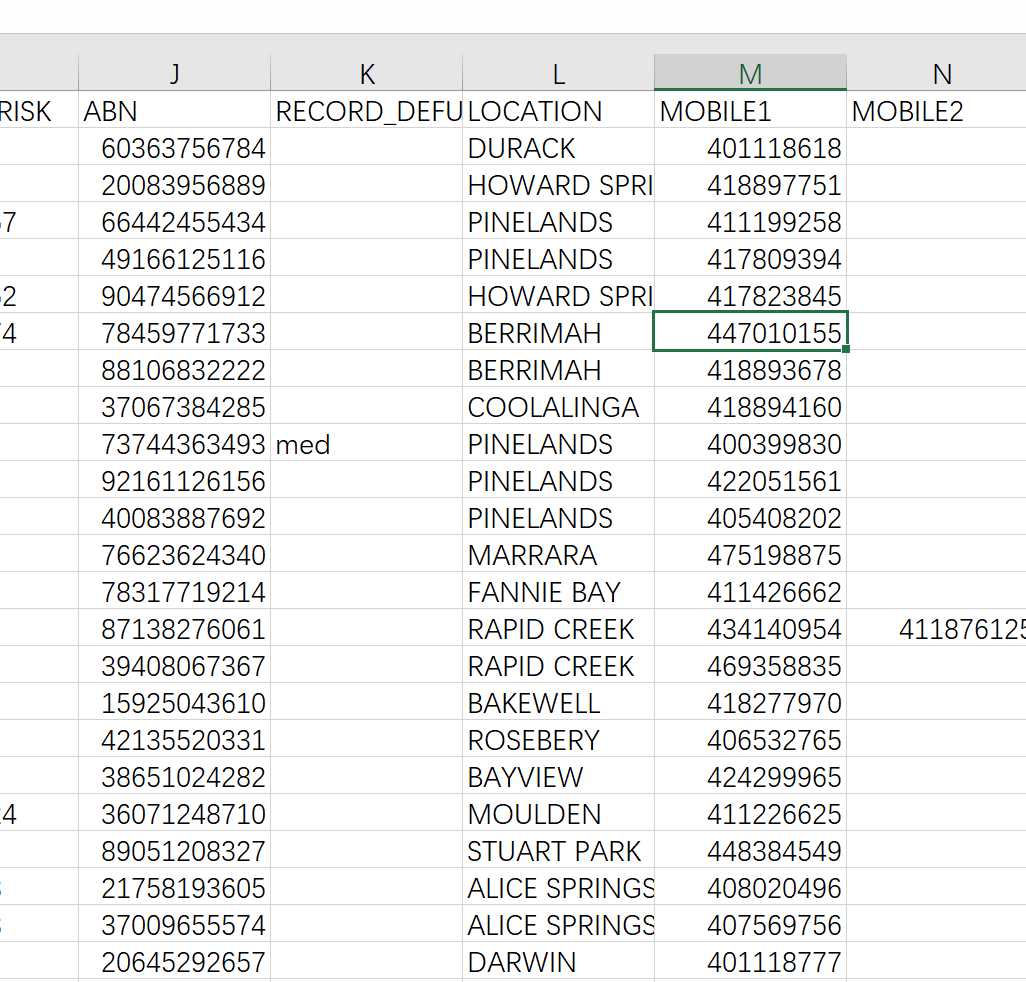1026x982 pixels.
Task: Select ABN cell 38651024282
Action: [174, 775]
